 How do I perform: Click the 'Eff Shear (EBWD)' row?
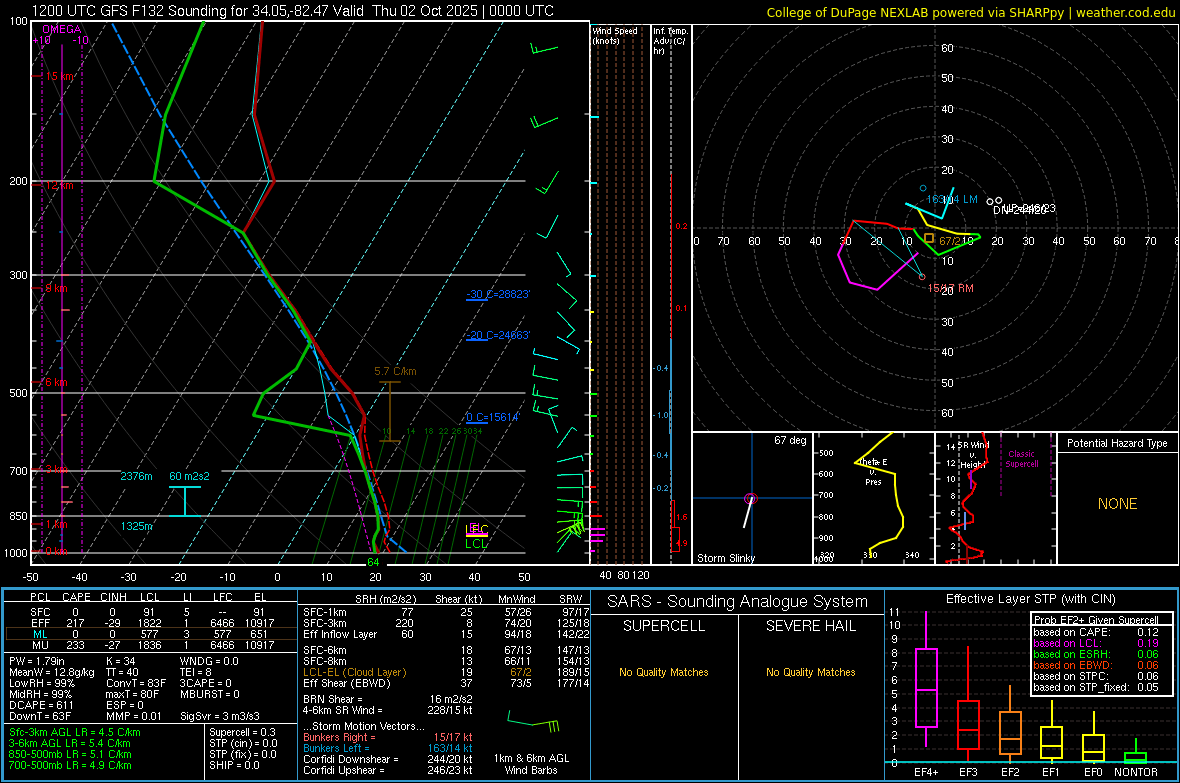446,684
